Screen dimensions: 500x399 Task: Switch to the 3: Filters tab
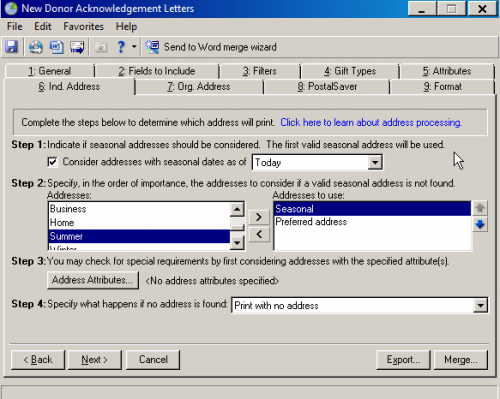point(260,71)
